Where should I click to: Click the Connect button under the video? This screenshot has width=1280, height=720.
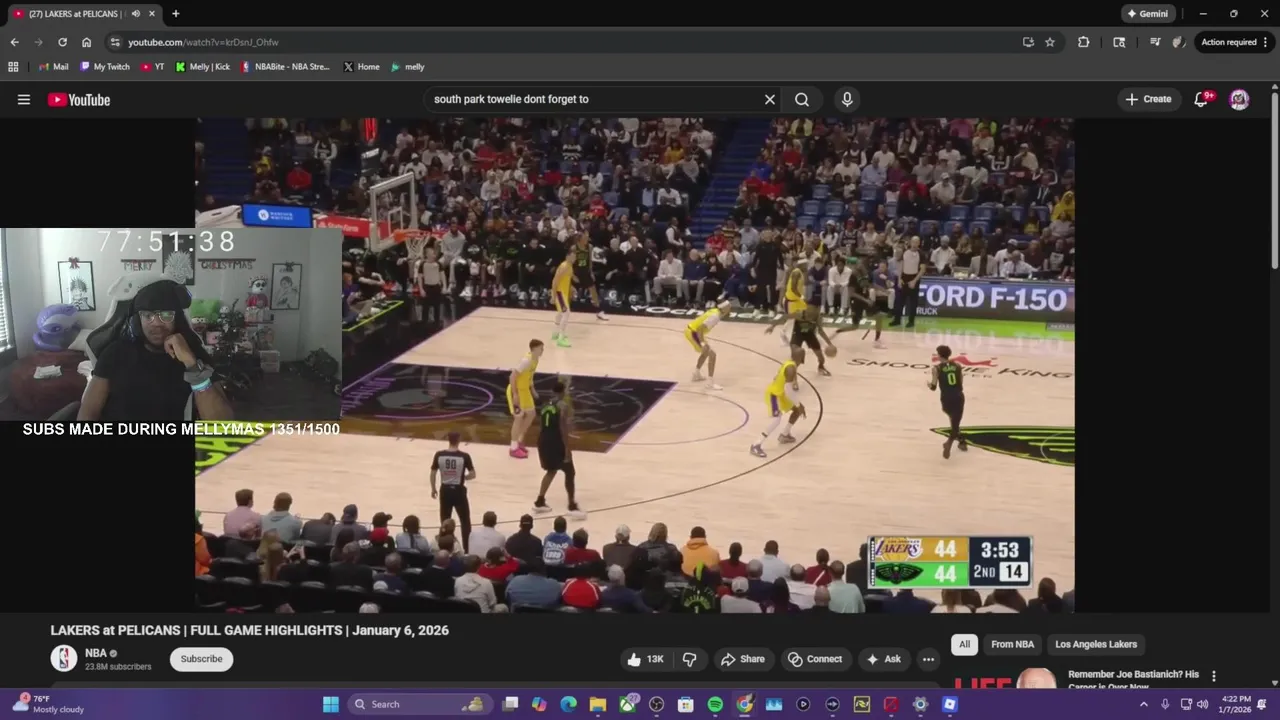point(815,659)
